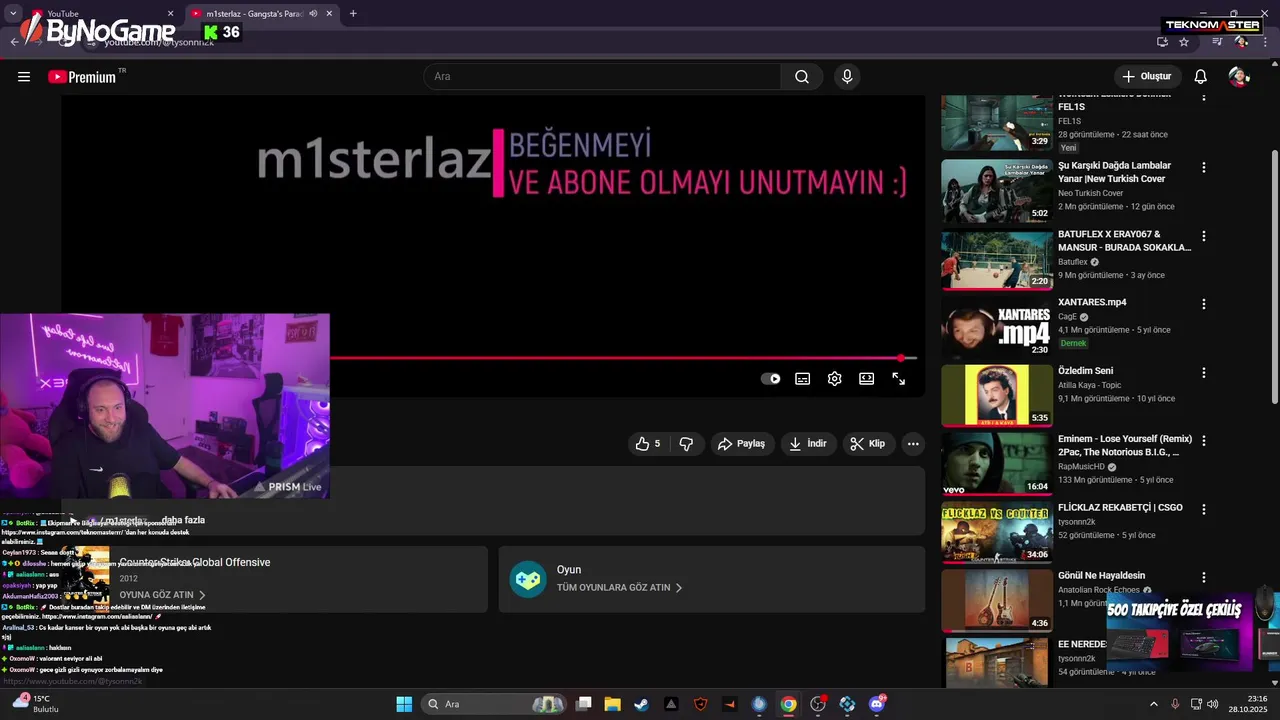The image size is (1280, 720).
Task: Like the video with thumbs up
Action: pos(648,444)
